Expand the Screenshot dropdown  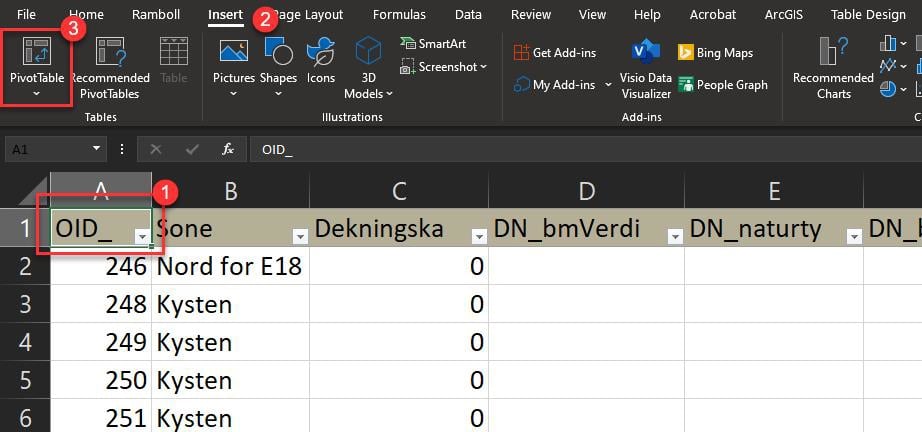coord(444,67)
